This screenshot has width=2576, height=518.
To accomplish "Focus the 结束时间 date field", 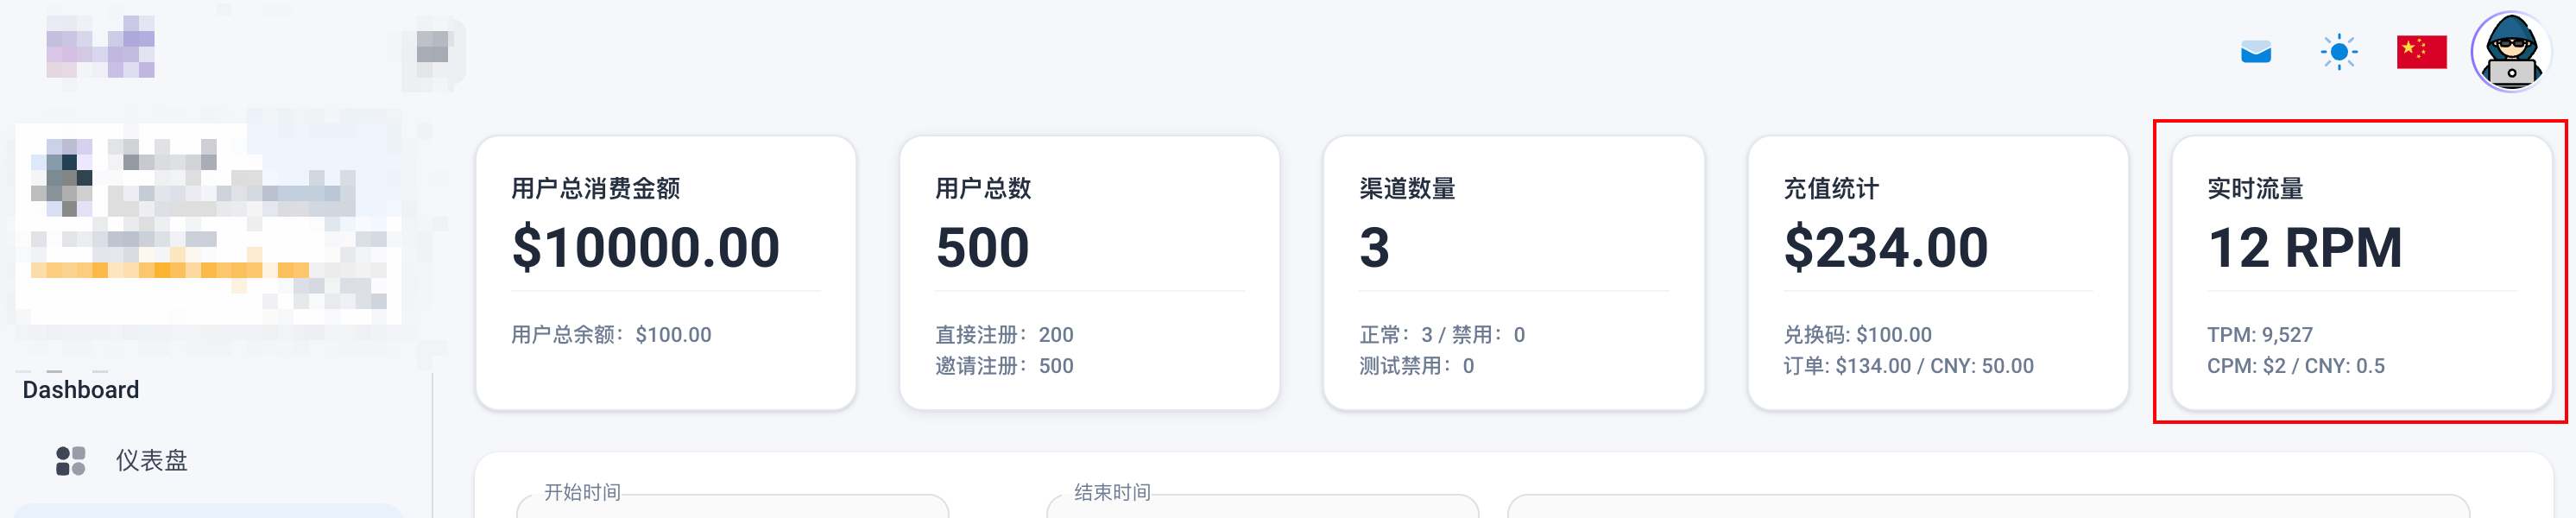I will pyautogui.click(x=1262, y=506).
